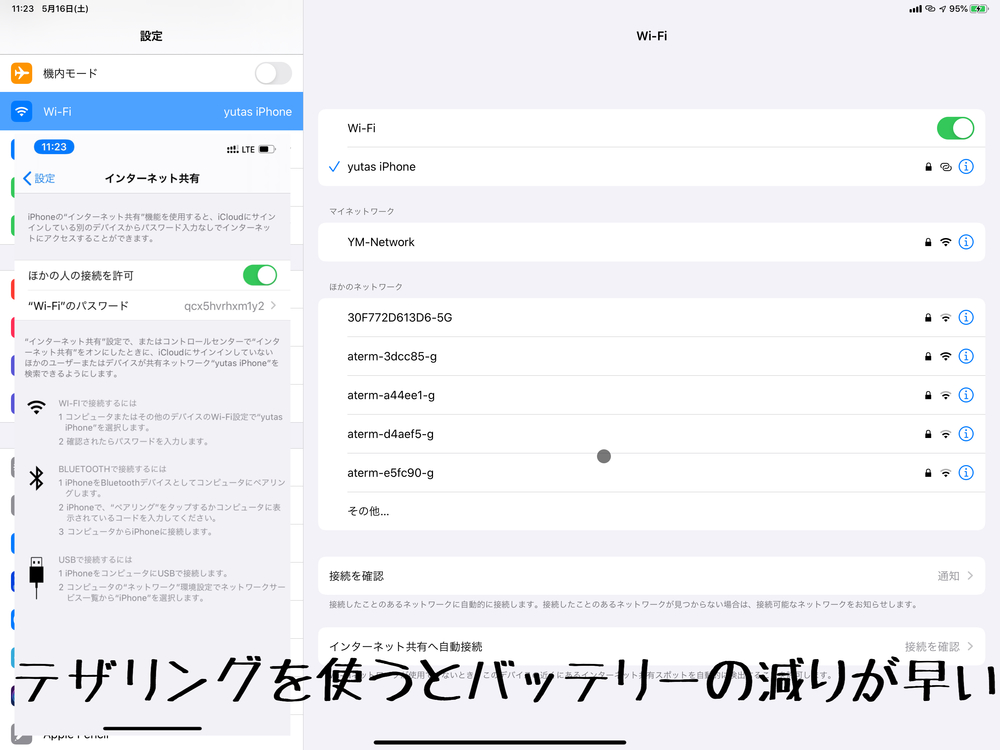Image resolution: width=1000 pixels, height=750 pixels.
Task: Open info for 30F772D613D6-5G network
Action: tap(966, 317)
